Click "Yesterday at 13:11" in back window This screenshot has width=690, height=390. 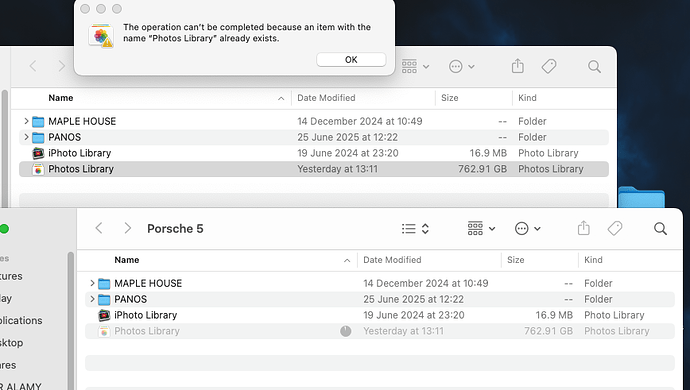[x=338, y=169]
